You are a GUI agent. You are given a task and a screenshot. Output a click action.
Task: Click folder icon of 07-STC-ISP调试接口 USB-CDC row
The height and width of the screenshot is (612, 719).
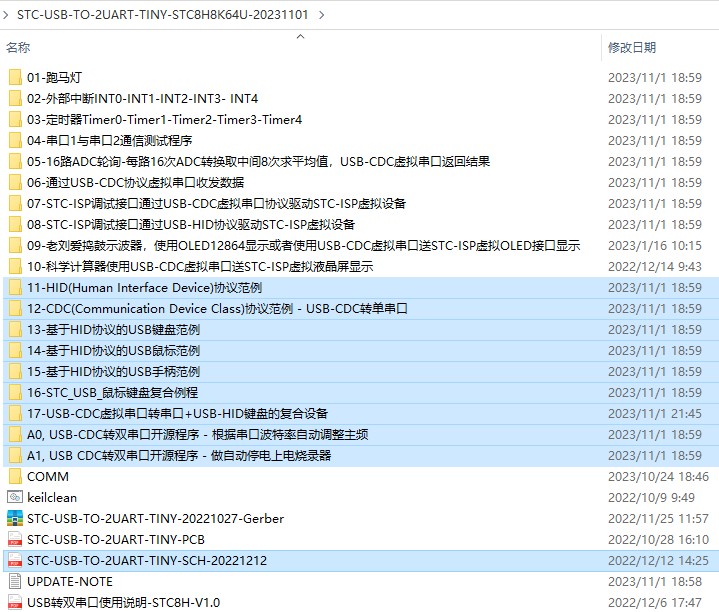click(x=15, y=204)
